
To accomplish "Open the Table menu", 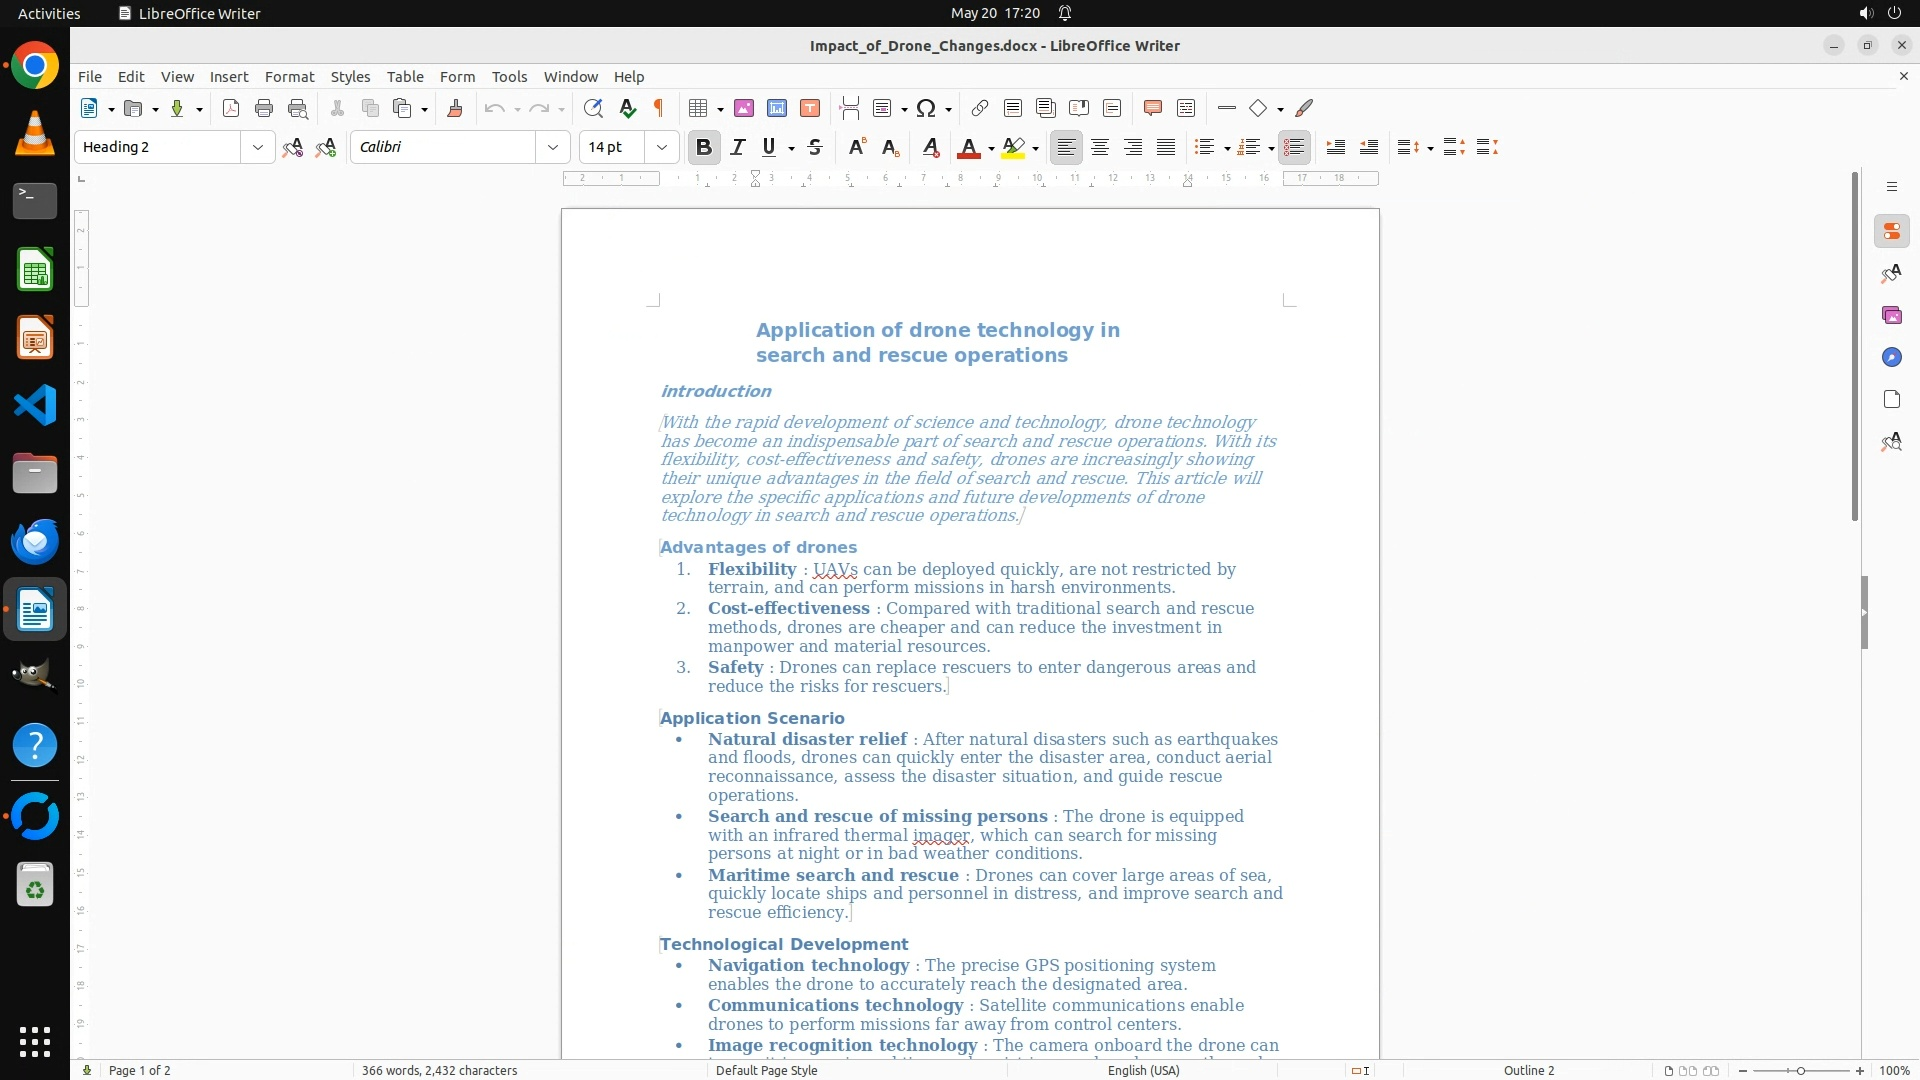I will tap(405, 77).
